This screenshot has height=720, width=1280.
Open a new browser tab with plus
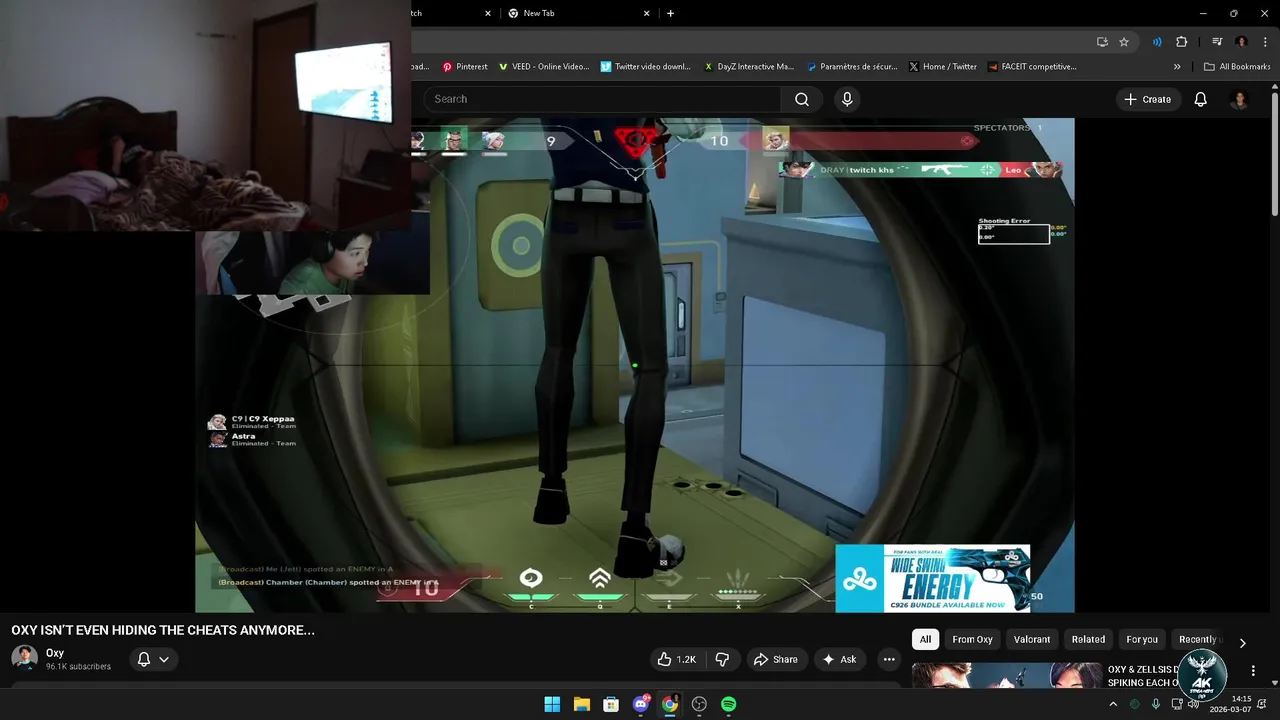coord(670,13)
